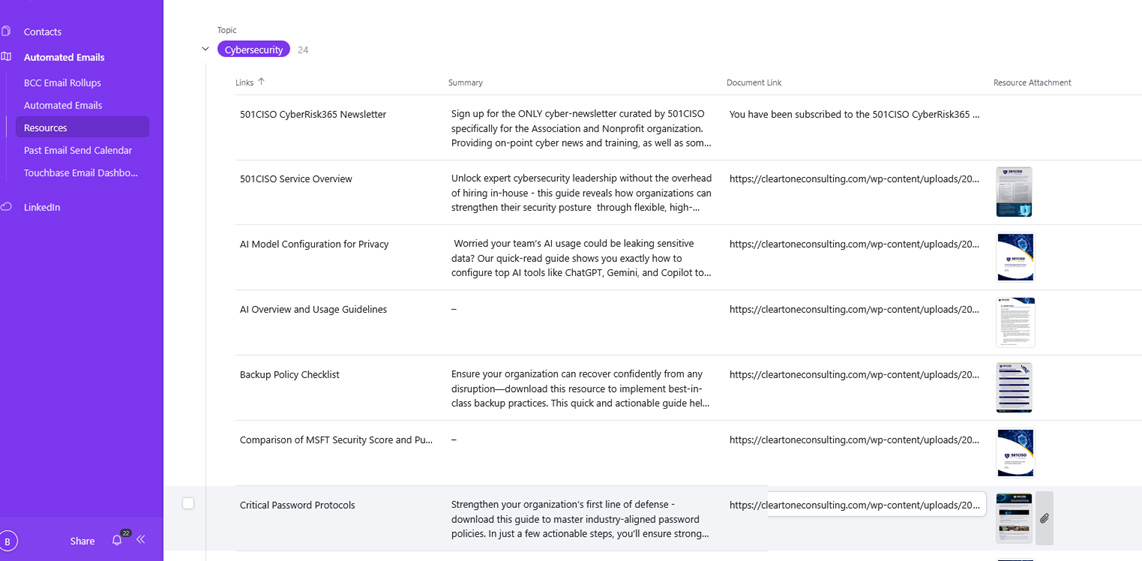Click the LinkedIn cloud icon
This screenshot has width=1142, height=561.
[x=6, y=207]
